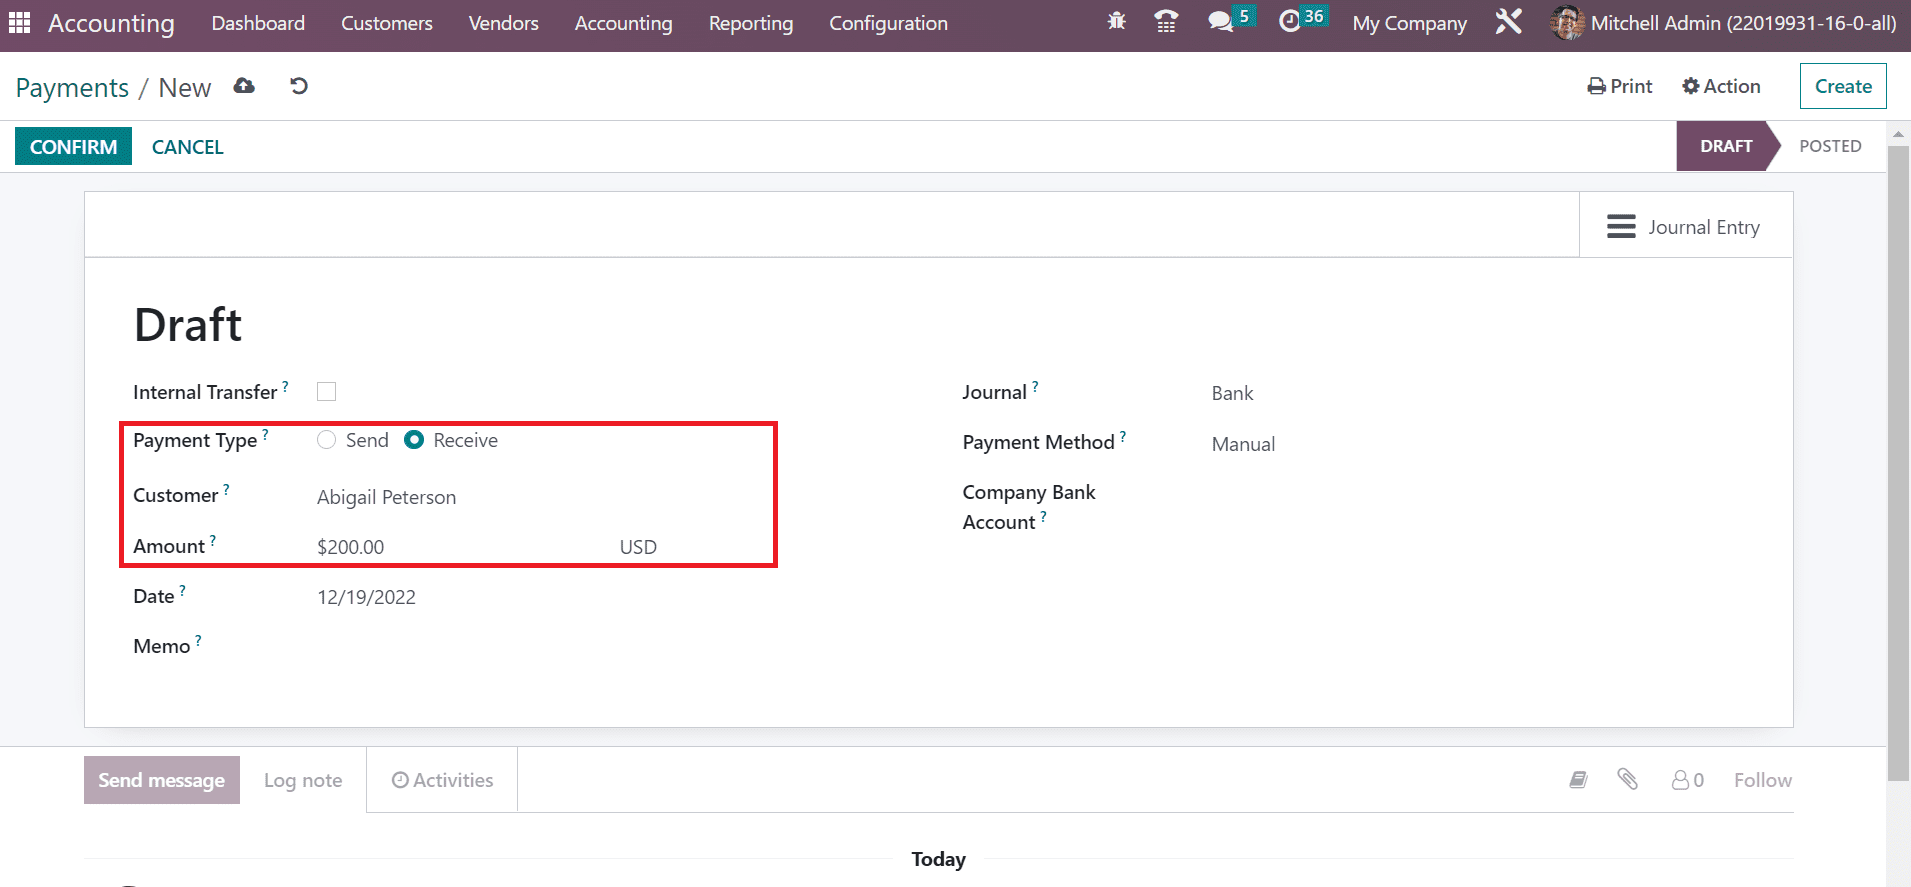Click the paperclip attachments icon

tap(1627, 779)
